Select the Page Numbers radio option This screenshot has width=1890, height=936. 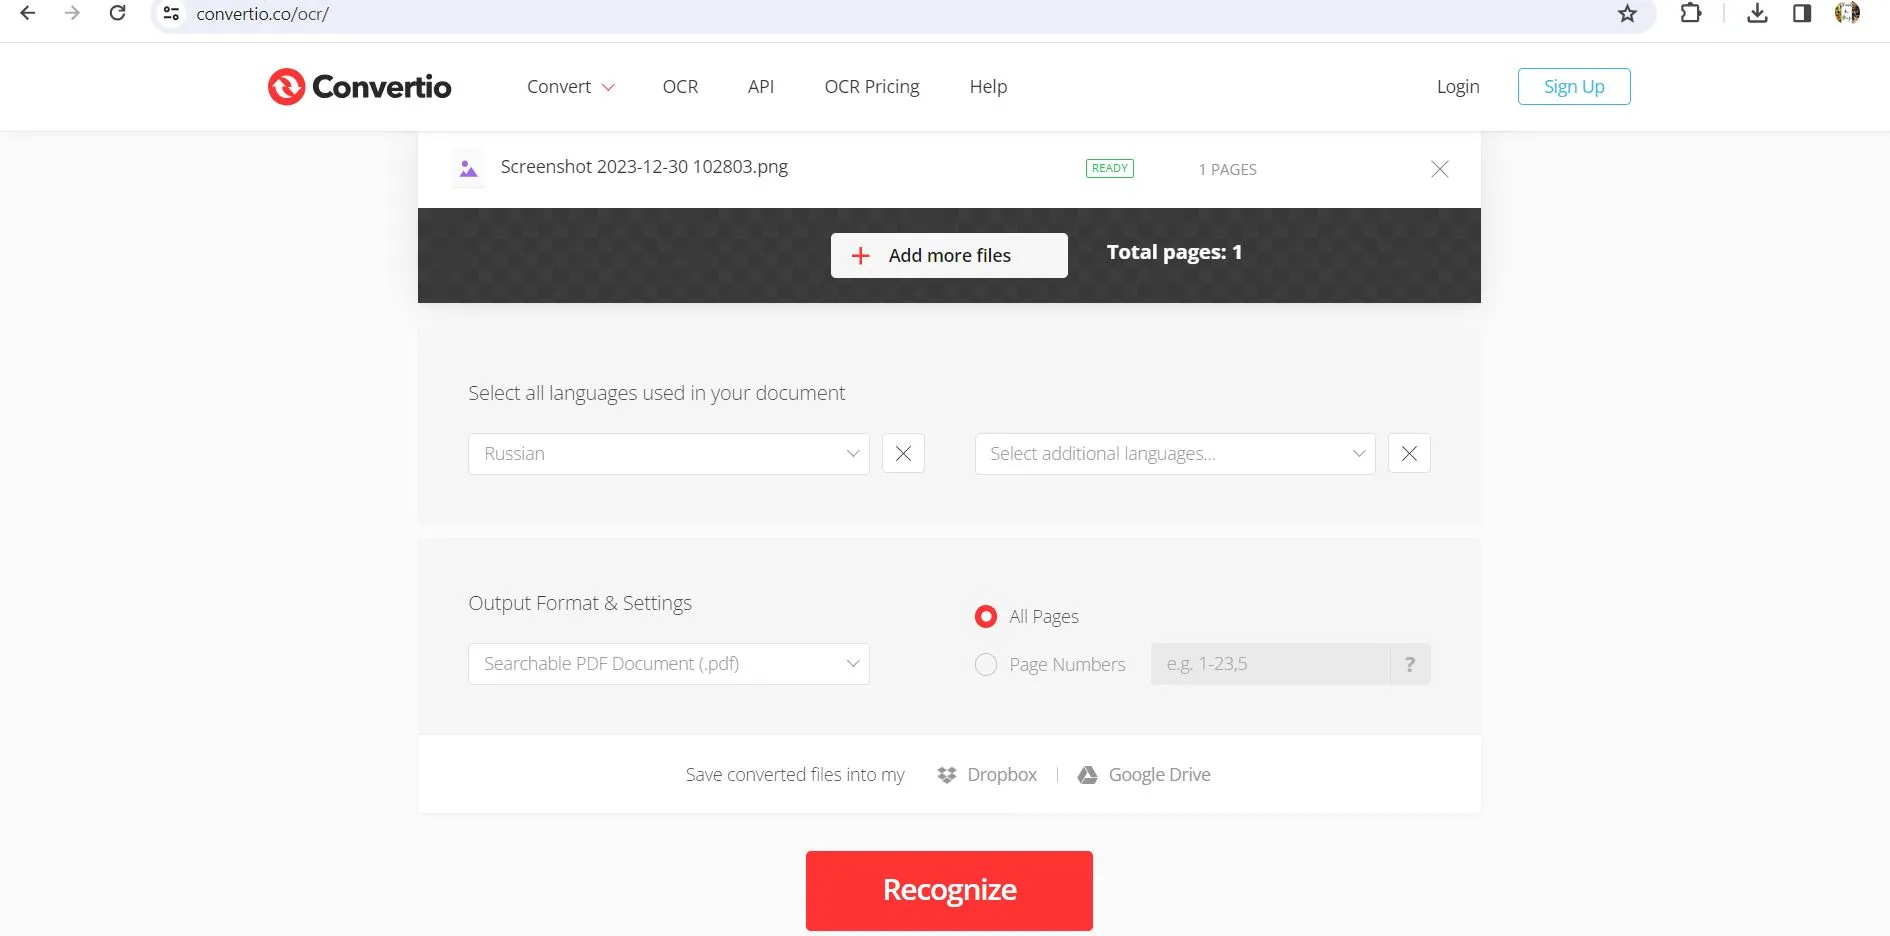[986, 665]
